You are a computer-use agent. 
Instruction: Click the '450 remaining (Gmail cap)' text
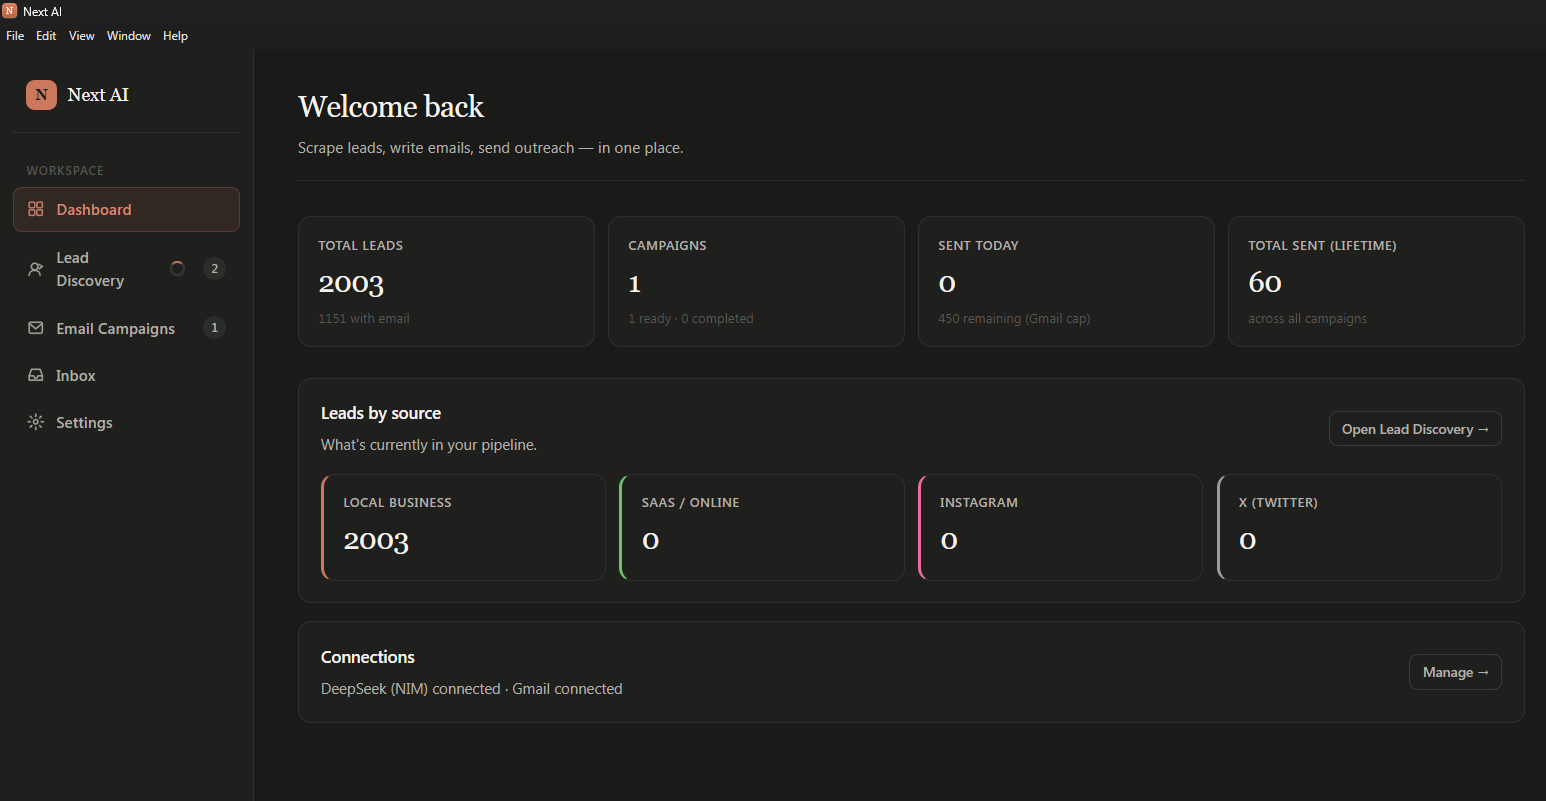(x=1014, y=318)
